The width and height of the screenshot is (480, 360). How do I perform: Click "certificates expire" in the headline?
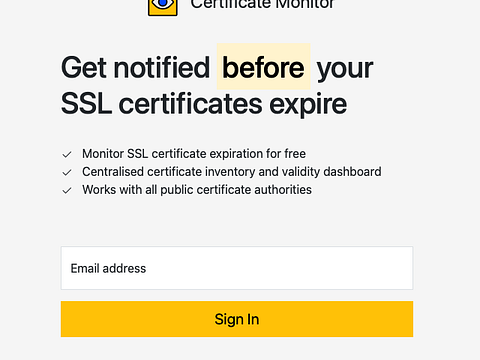[233, 105]
